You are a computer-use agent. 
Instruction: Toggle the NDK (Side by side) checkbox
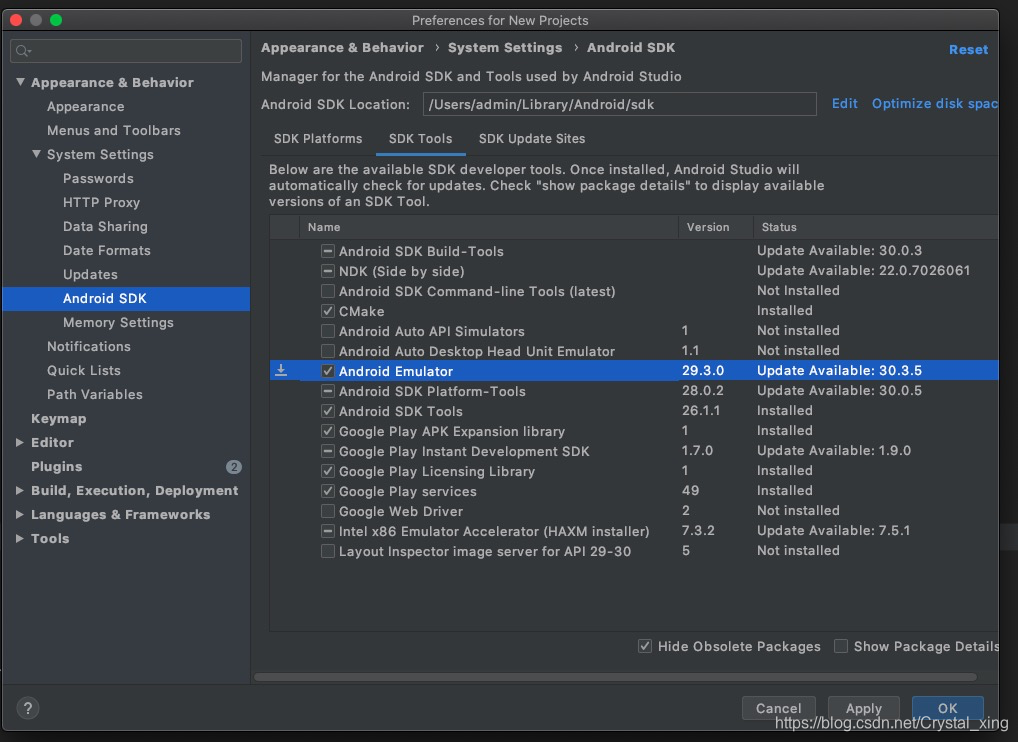tap(328, 271)
